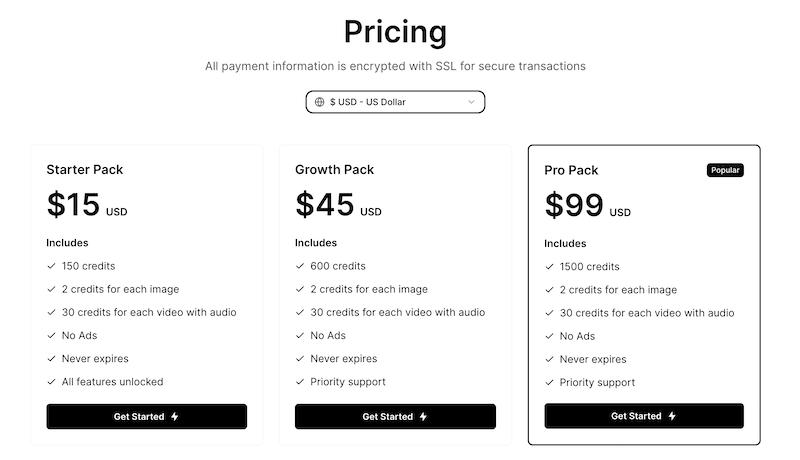Click lightning bolt icon in Starter Pack button
This screenshot has width=800, height=460.
pos(175,416)
